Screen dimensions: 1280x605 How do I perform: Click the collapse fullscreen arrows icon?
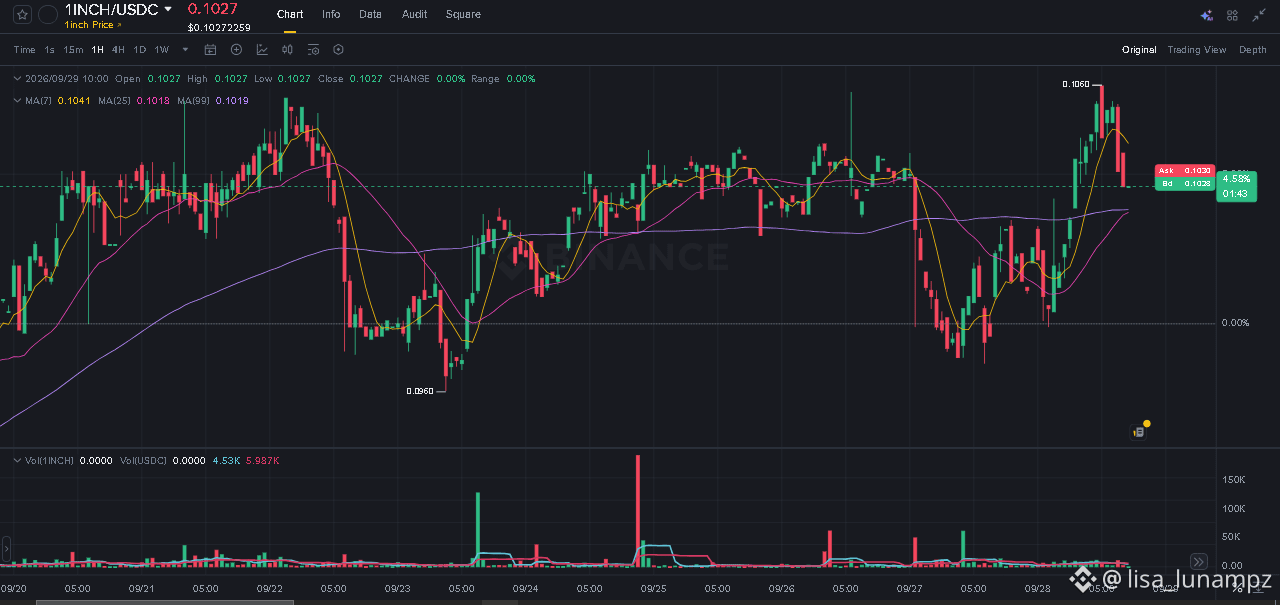[1258, 15]
